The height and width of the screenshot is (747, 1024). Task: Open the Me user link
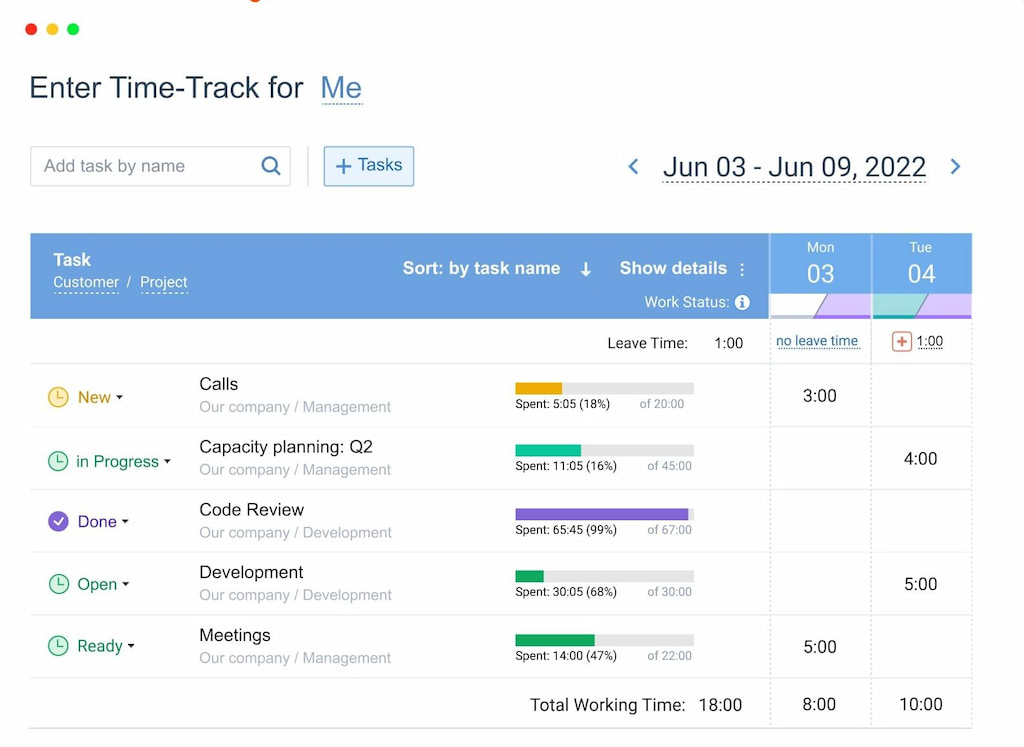pos(341,88)
